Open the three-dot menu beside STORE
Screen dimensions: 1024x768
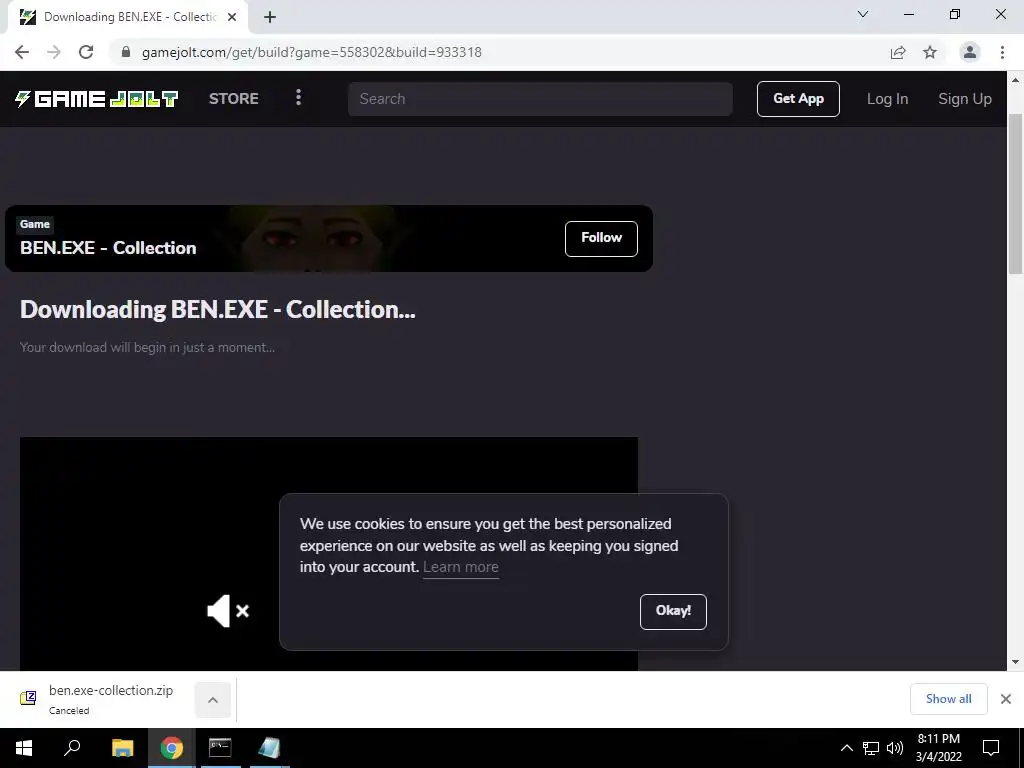pyautogui.click(x=298, y=98)
